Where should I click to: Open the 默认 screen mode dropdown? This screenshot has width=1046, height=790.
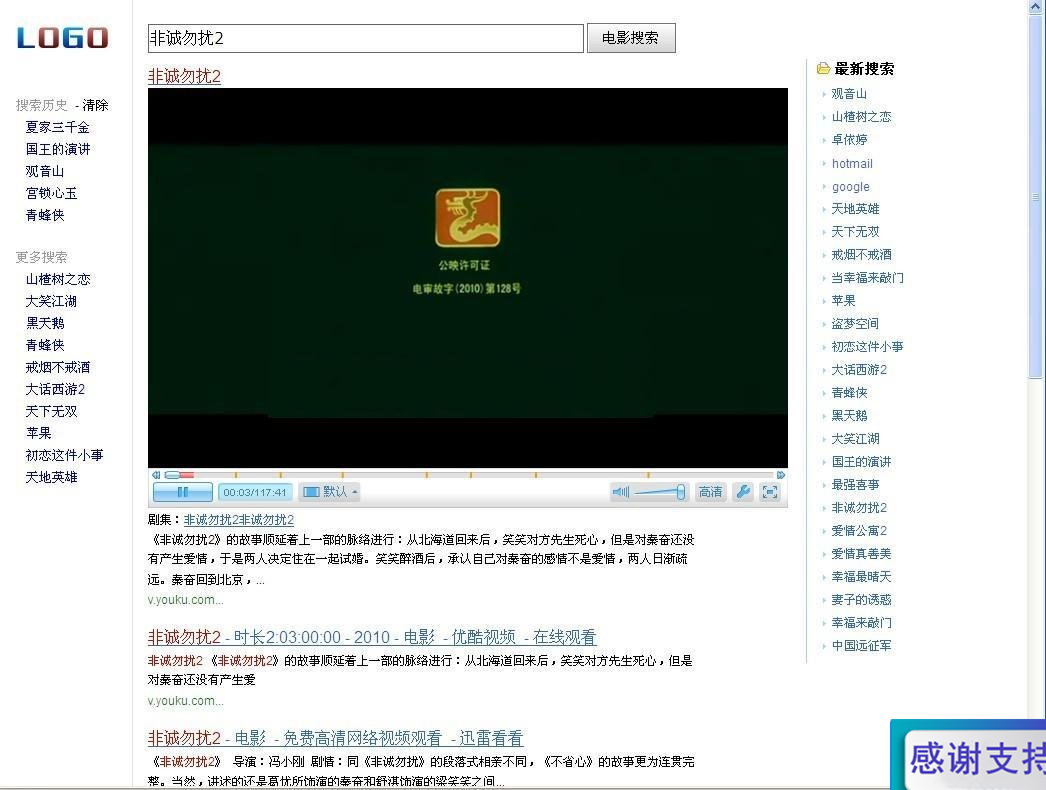click(330, 492)
